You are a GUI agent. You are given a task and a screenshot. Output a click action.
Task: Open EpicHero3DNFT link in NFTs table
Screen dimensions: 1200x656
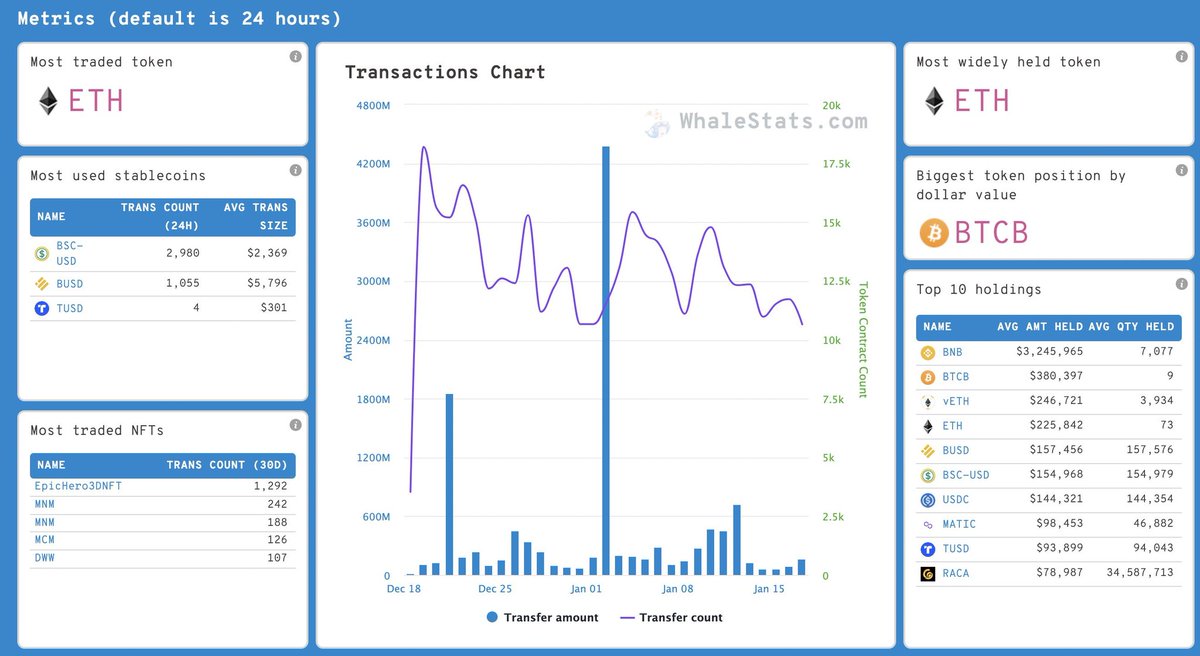click(x=78, y=486)
